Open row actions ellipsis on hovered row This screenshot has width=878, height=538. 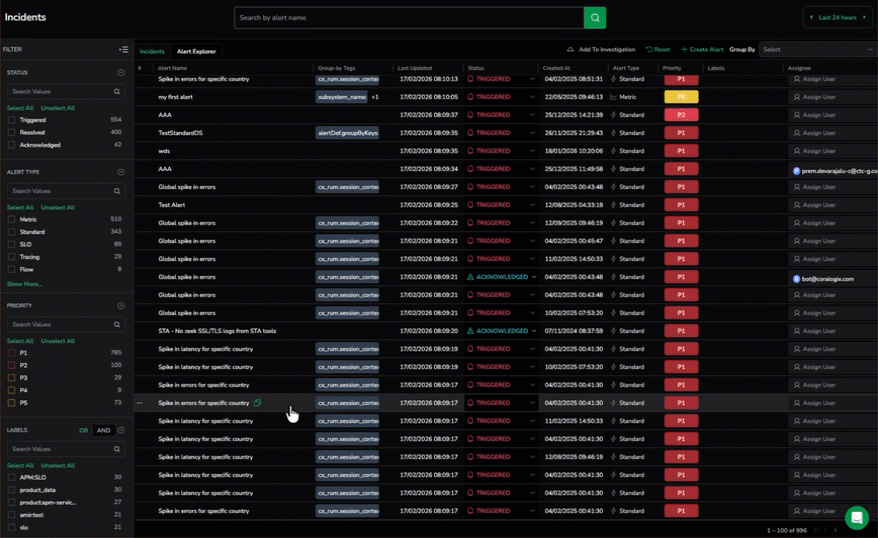[x=140, y=403]
